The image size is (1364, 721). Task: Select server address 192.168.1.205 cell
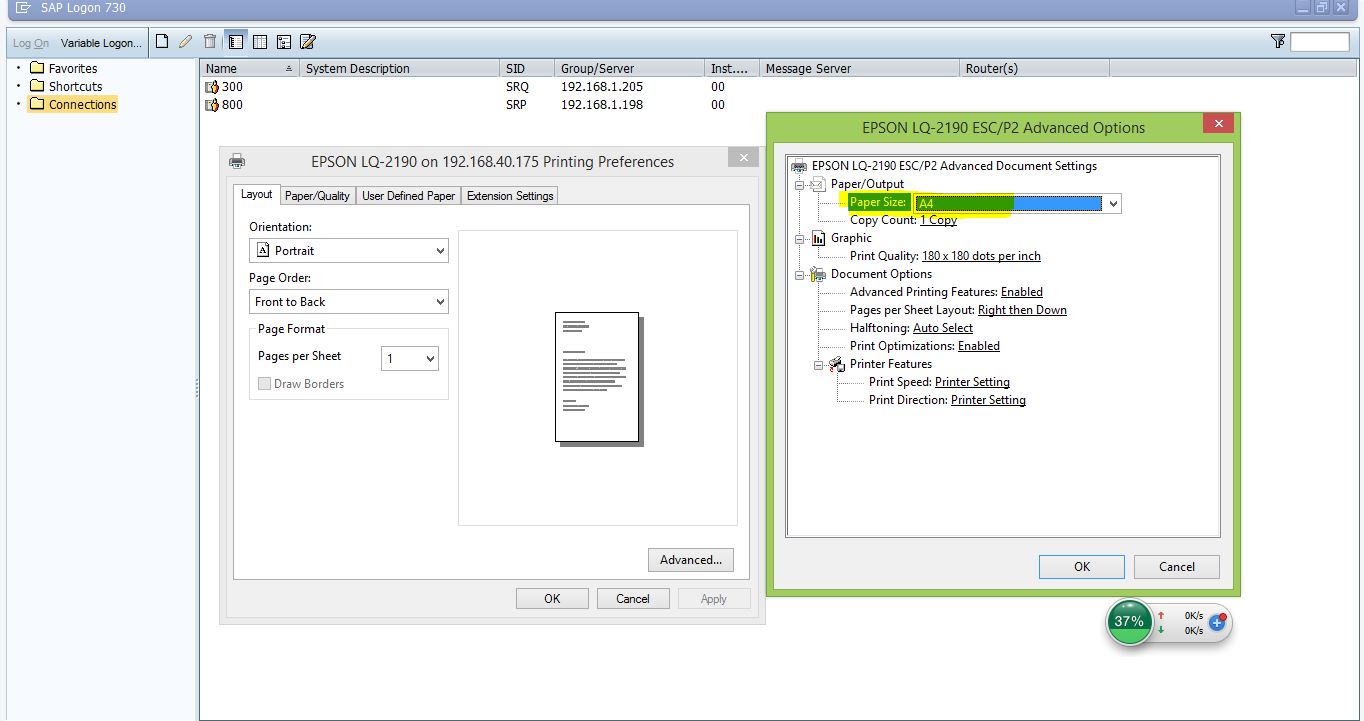(601, 87)
